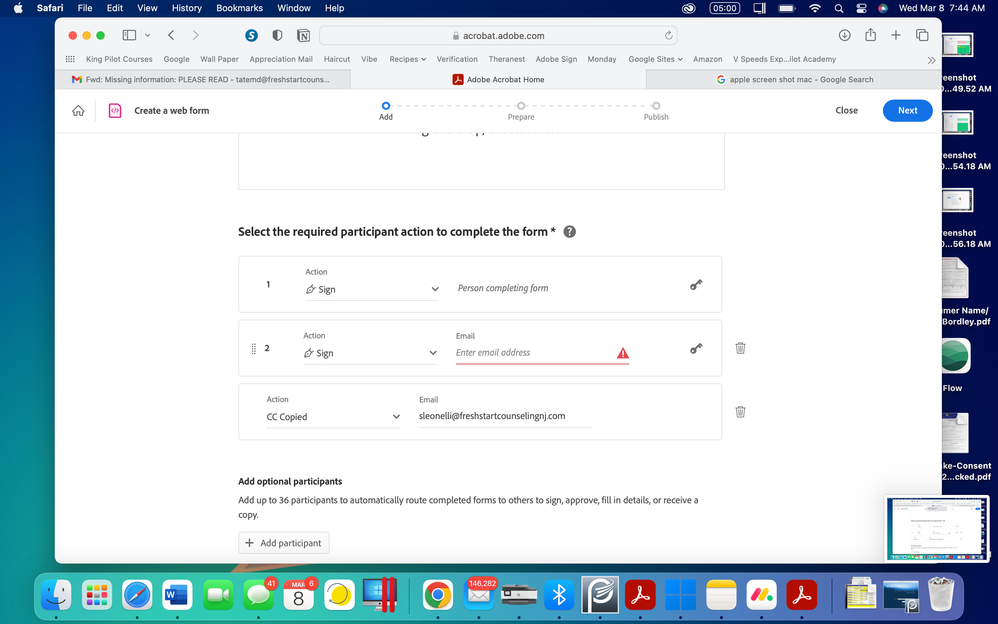Click the help question mark beside participant action heading
This screenshot has width=998, height=624.
coord(569,231)
